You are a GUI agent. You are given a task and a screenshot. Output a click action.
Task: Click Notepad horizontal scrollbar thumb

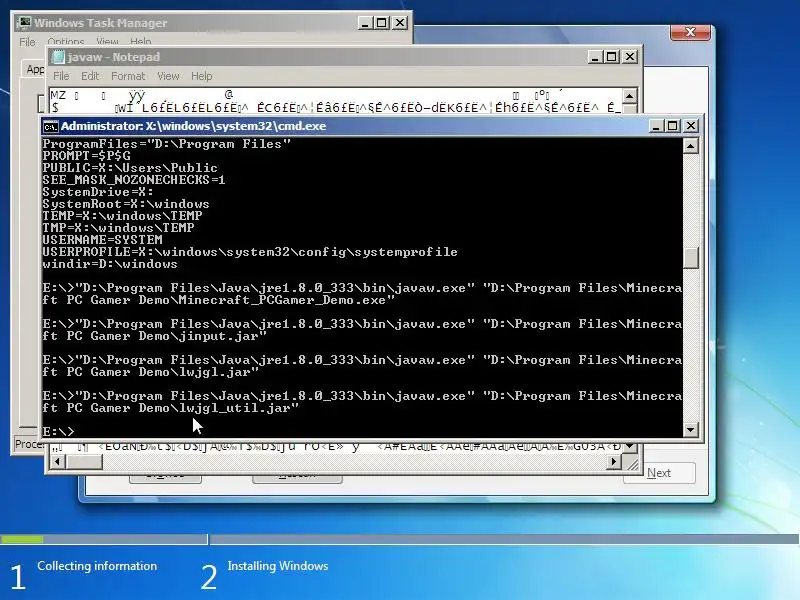pos(84,462)
